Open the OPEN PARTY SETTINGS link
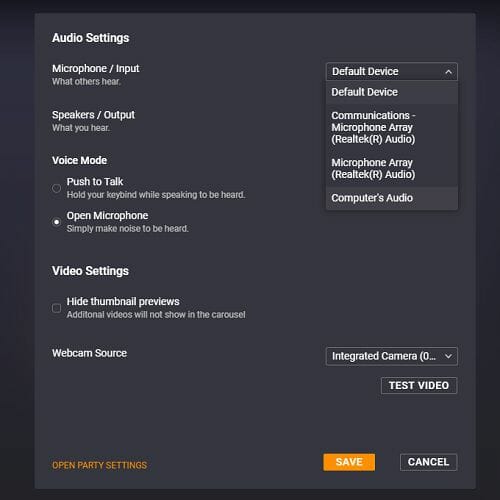This screenshot has width=500, height=500. (99, 466)
